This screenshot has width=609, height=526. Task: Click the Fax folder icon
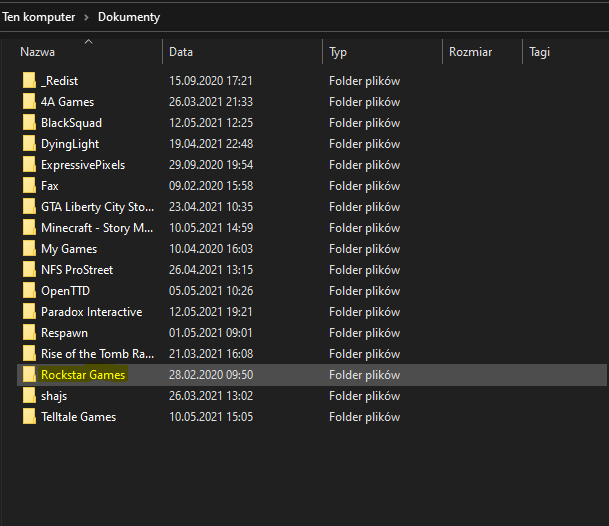[29, 186]
